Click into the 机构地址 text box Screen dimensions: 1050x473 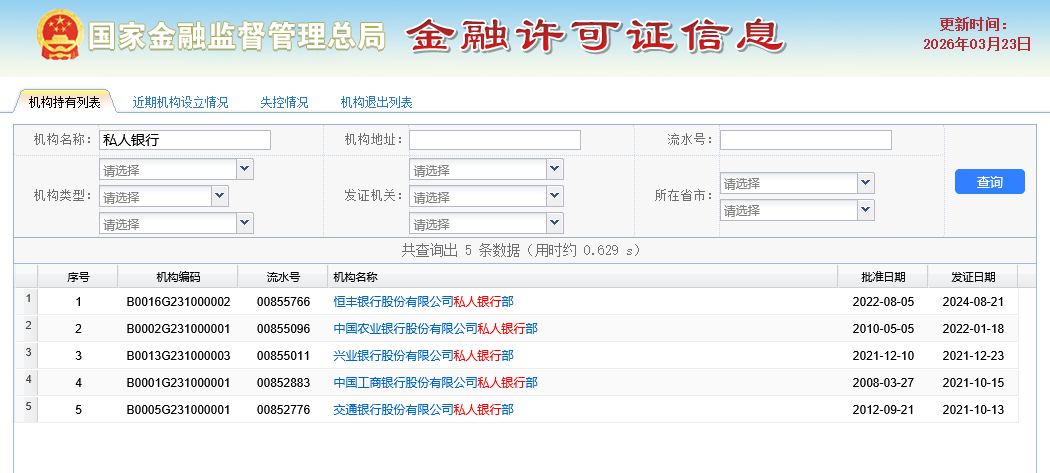[x=494, y=140]
